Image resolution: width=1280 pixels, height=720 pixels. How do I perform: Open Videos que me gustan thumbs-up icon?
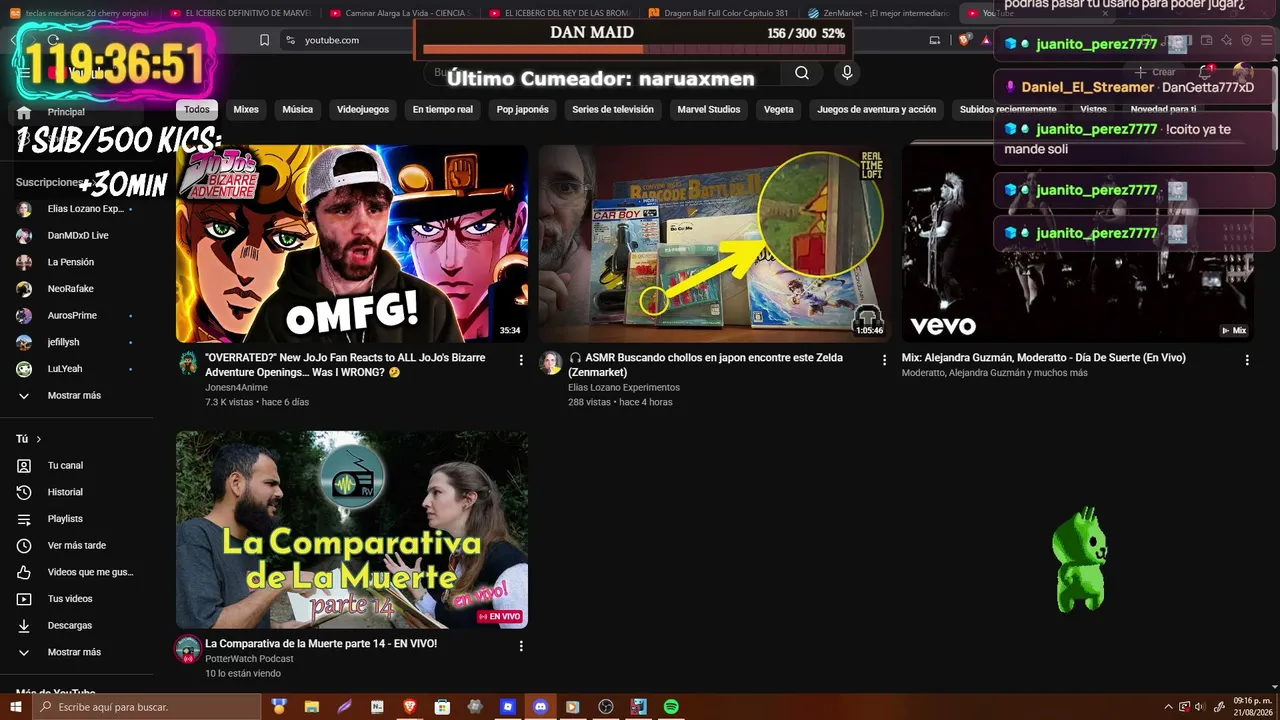(24, 572)
